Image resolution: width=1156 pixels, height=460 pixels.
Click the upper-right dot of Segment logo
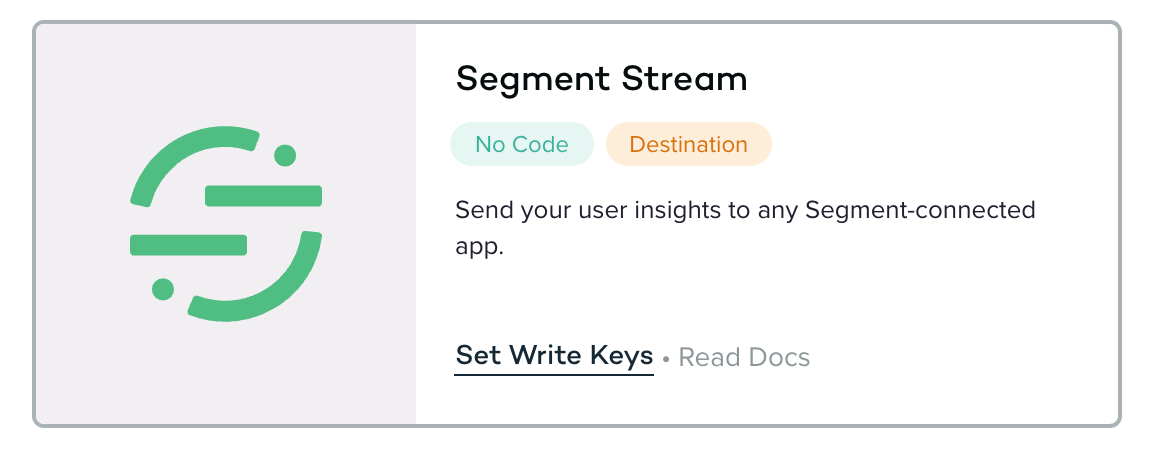pos(285,155)
